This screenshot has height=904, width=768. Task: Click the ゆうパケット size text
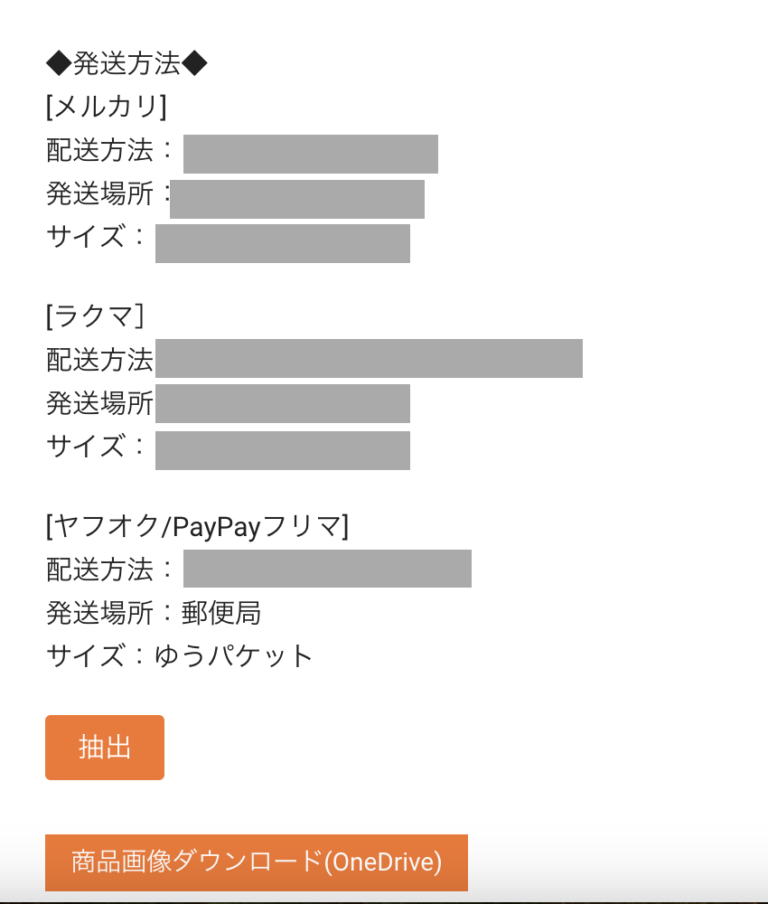click(x=234, y=656)
